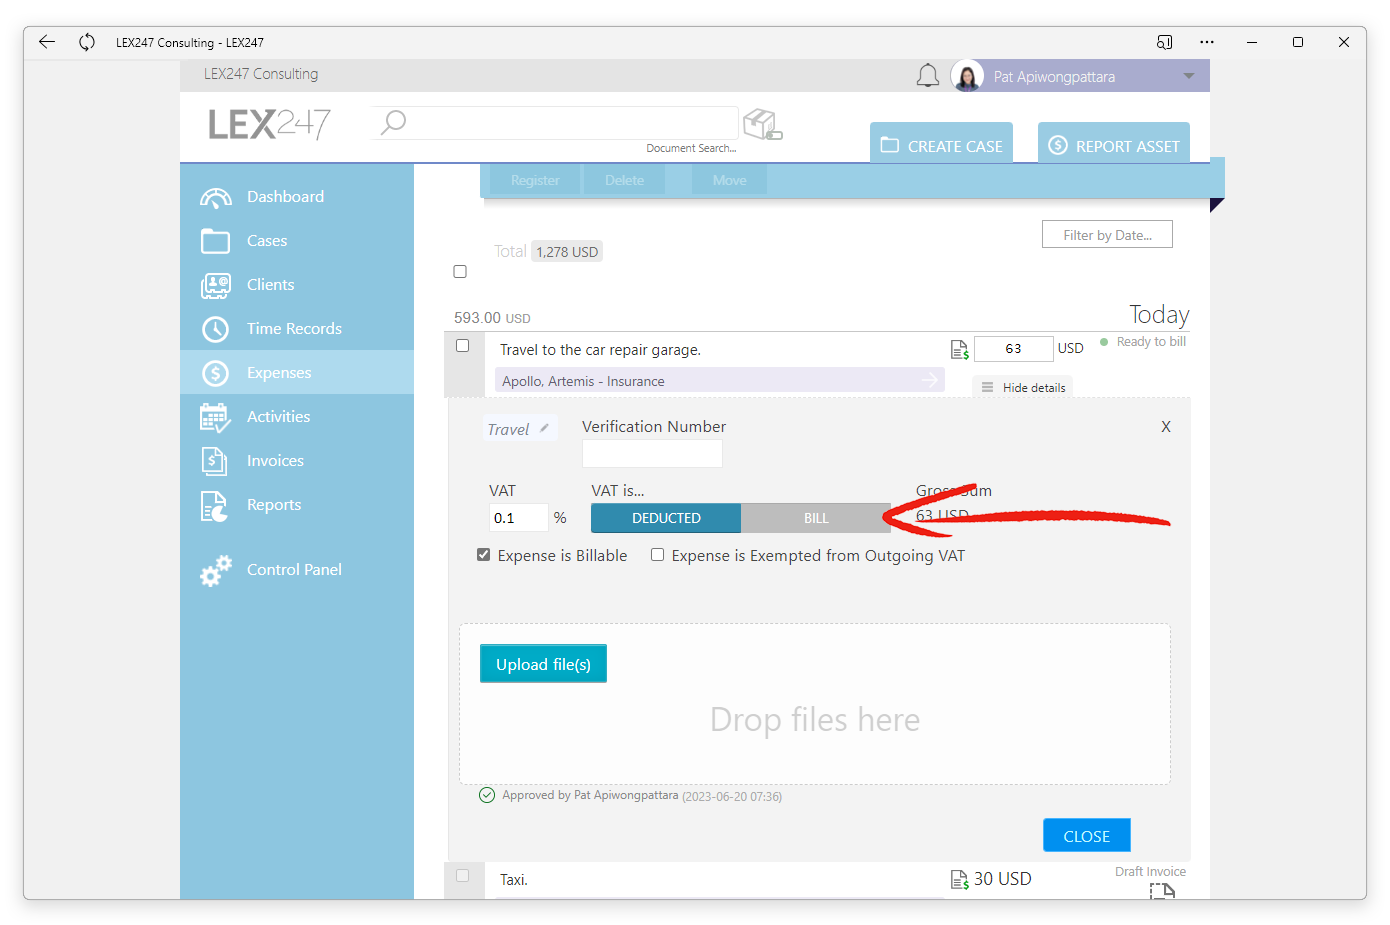This screenshot has width=1390, height=925.
Task: Click the pencil to edit Travel category
Action: pyautogui.click(x=544, y=428)
